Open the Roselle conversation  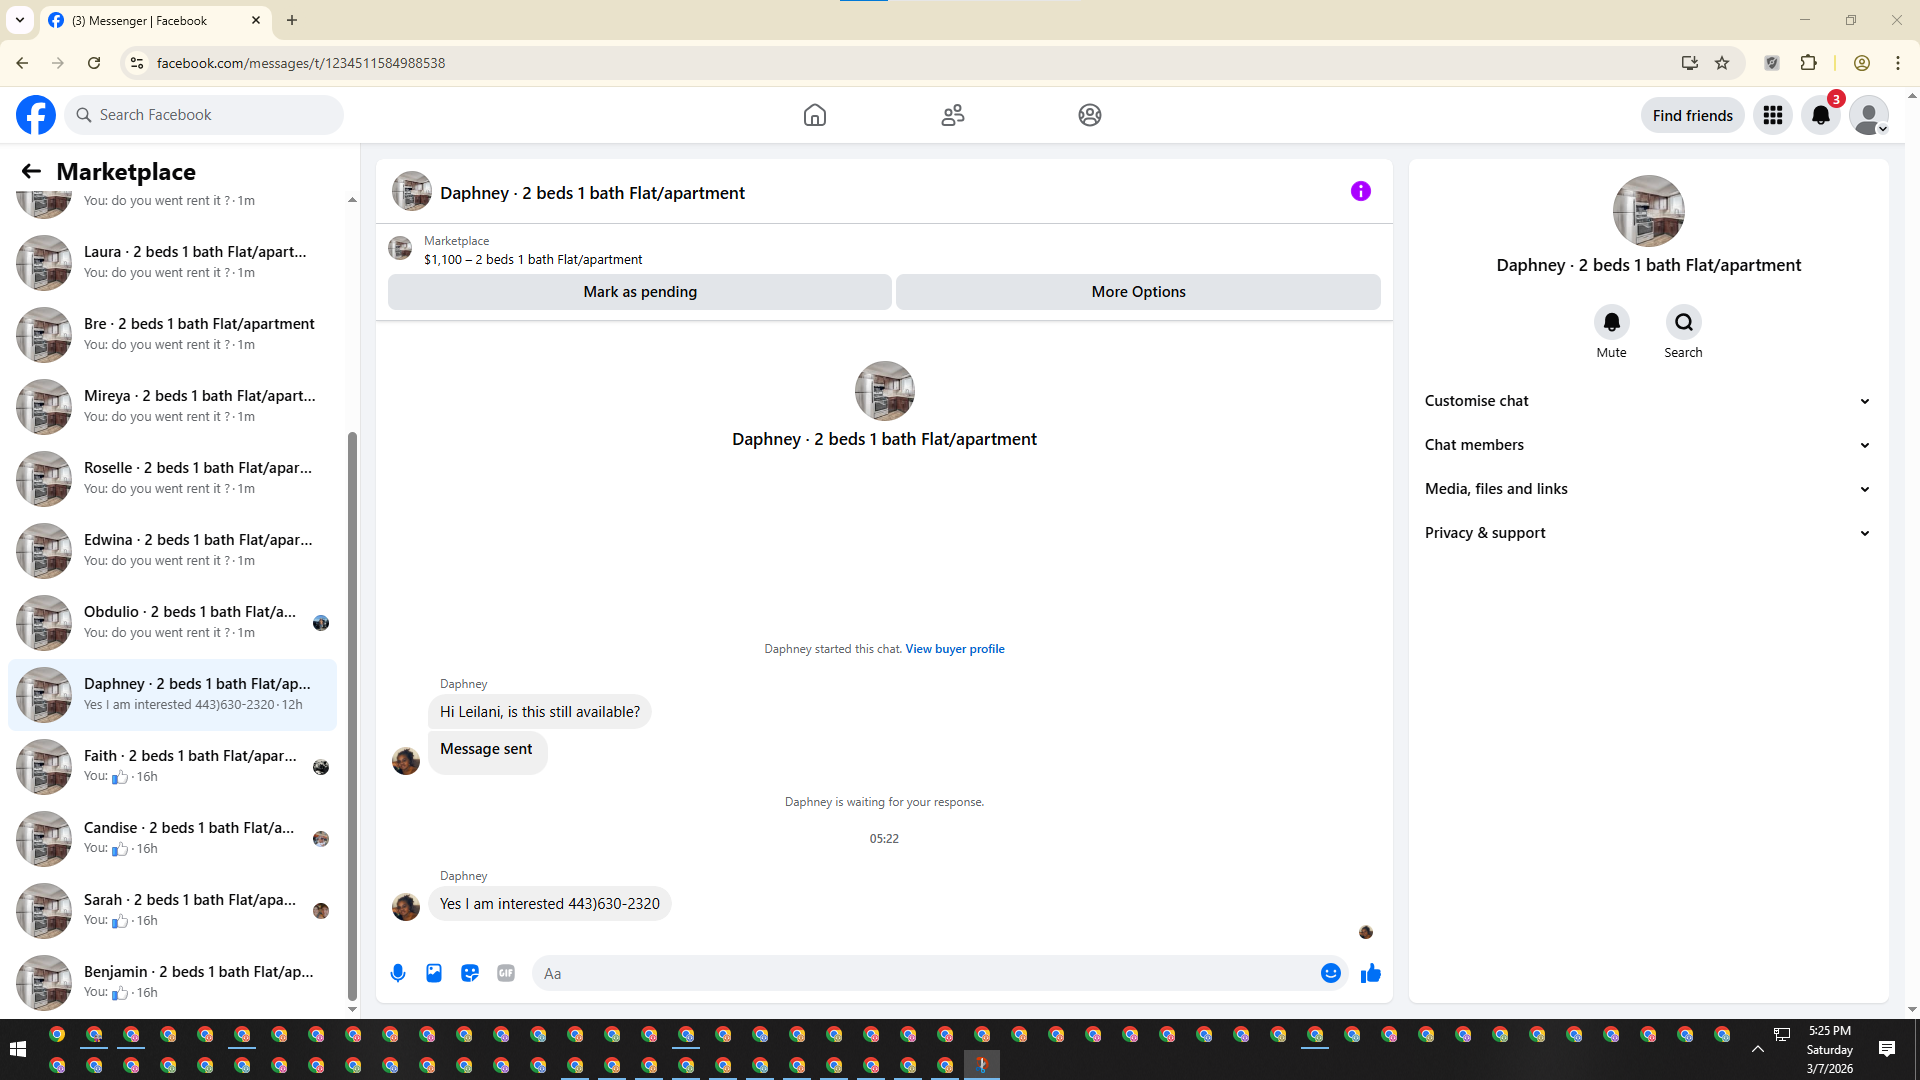point(172,478)
